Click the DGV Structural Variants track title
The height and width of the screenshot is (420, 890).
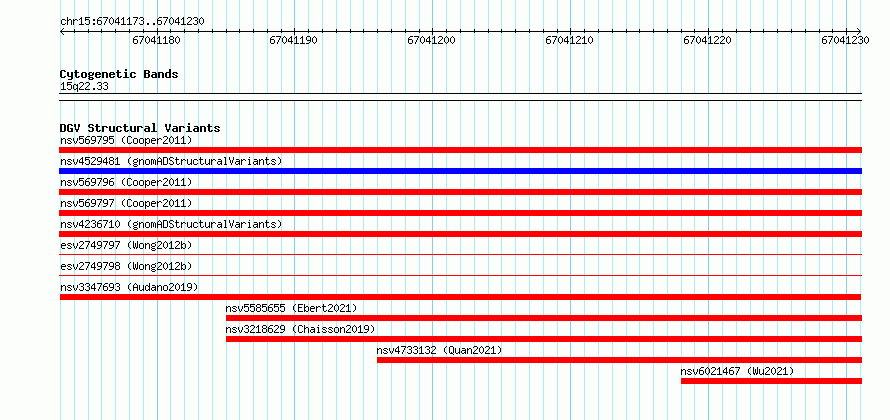(x=140, y=128)
